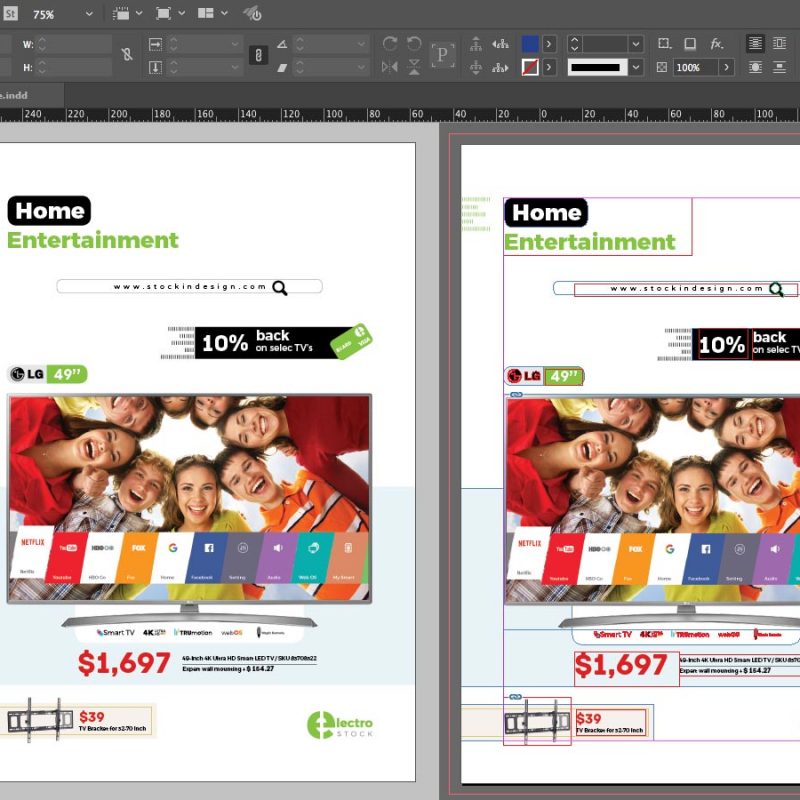Select the $39 price frame on right page
Image resolution: width=800 pixels, height=800 pixels.
(x=611, y=722)
